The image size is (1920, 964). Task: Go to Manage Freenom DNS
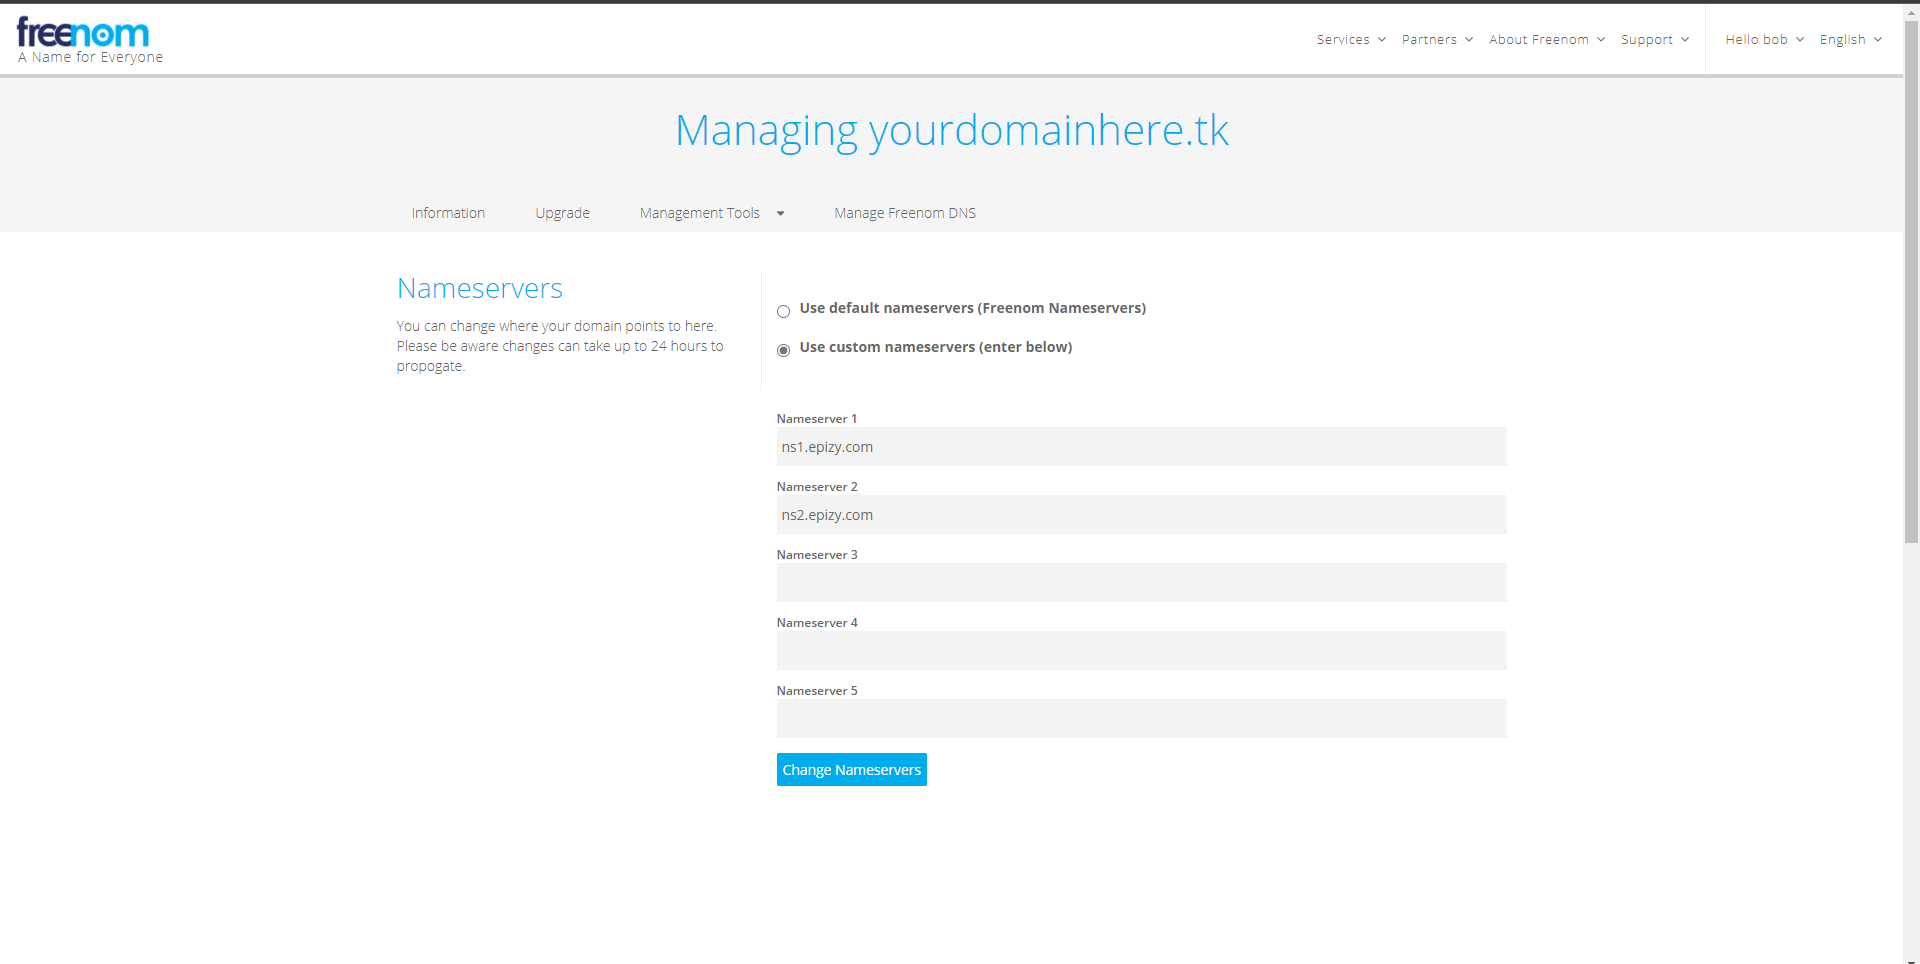click(905, 213)
